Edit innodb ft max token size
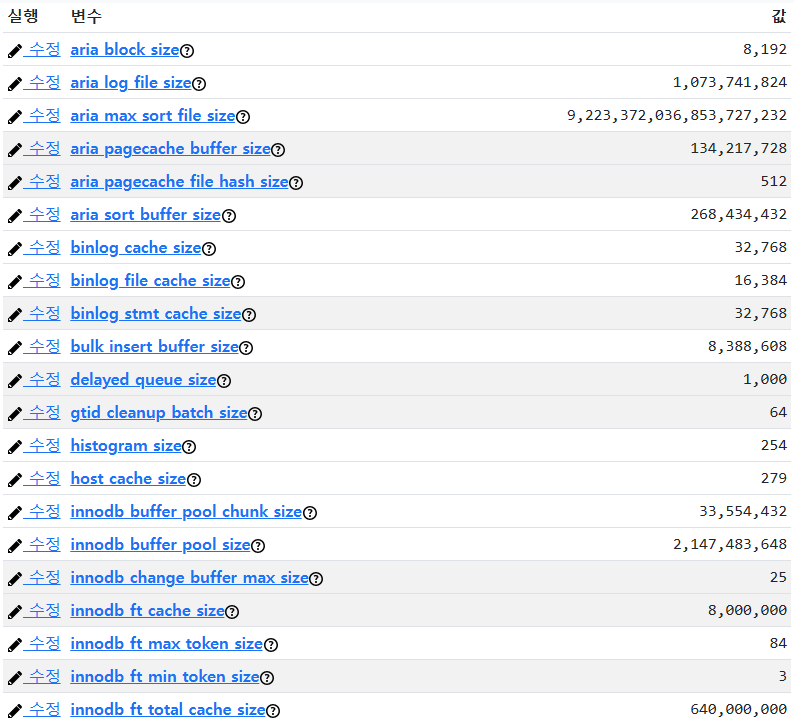 34,644
